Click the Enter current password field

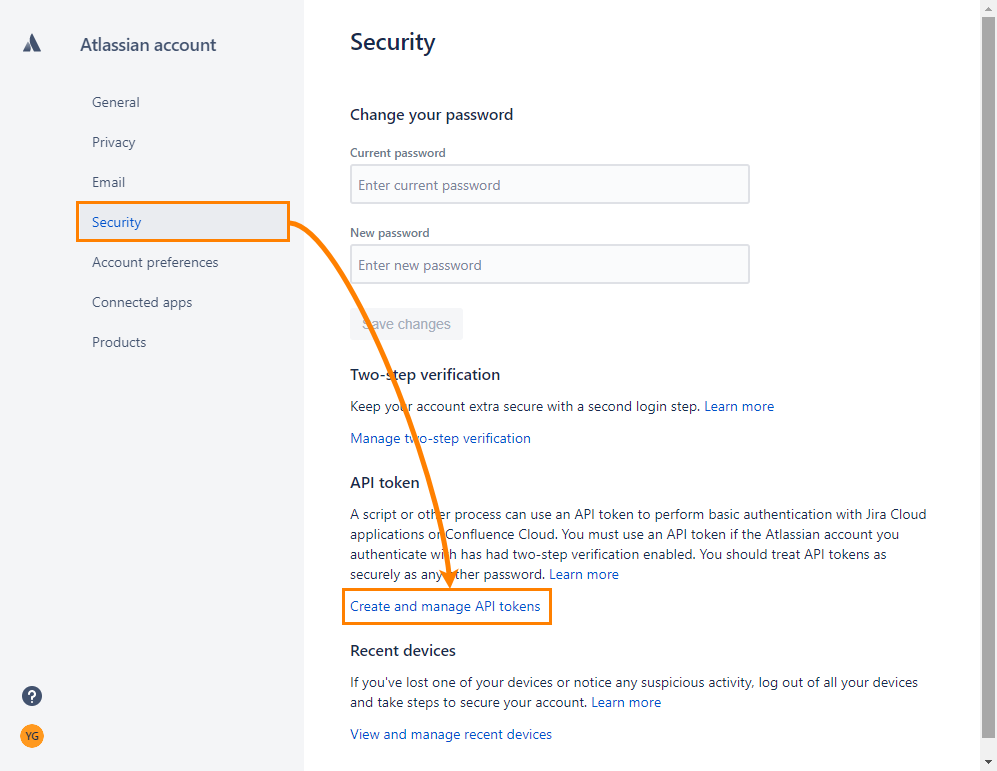[549, 184]
